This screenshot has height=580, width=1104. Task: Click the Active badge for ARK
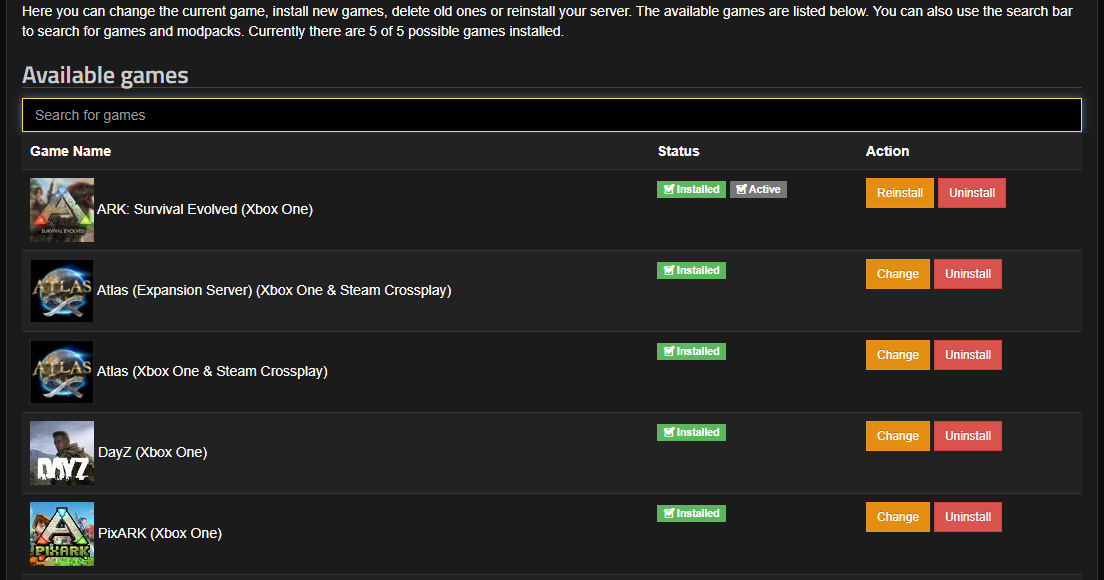[758, 189]
